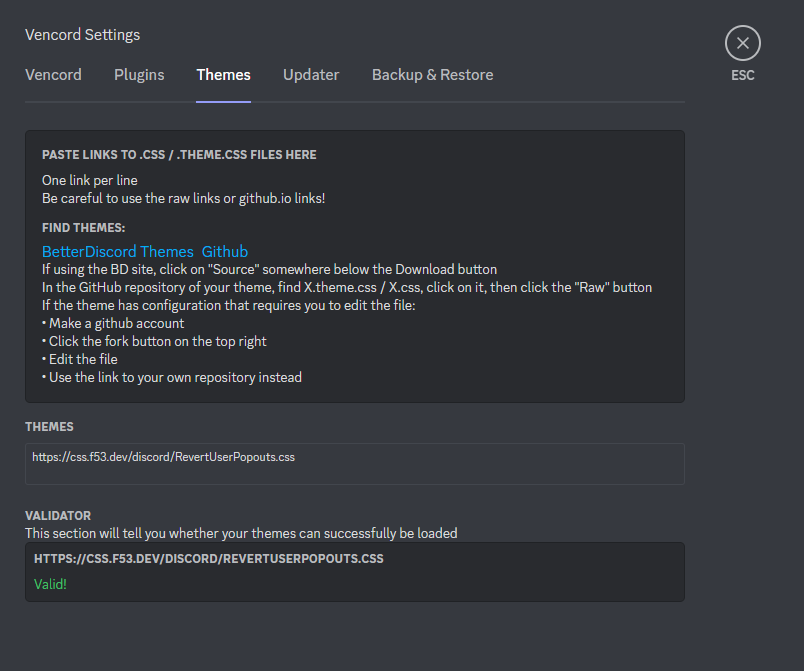Viewport: 804px width, 671px height.
Task: Switch to the Vencord tab
Action: (x=53, y=75)
